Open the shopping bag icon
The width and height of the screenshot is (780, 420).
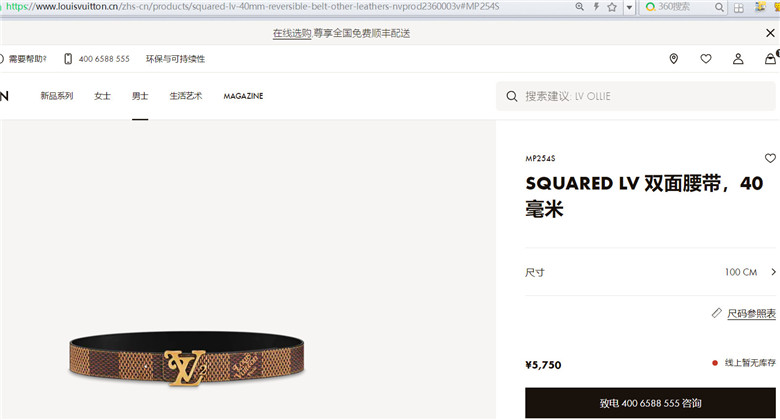click(x=770, y=59)
